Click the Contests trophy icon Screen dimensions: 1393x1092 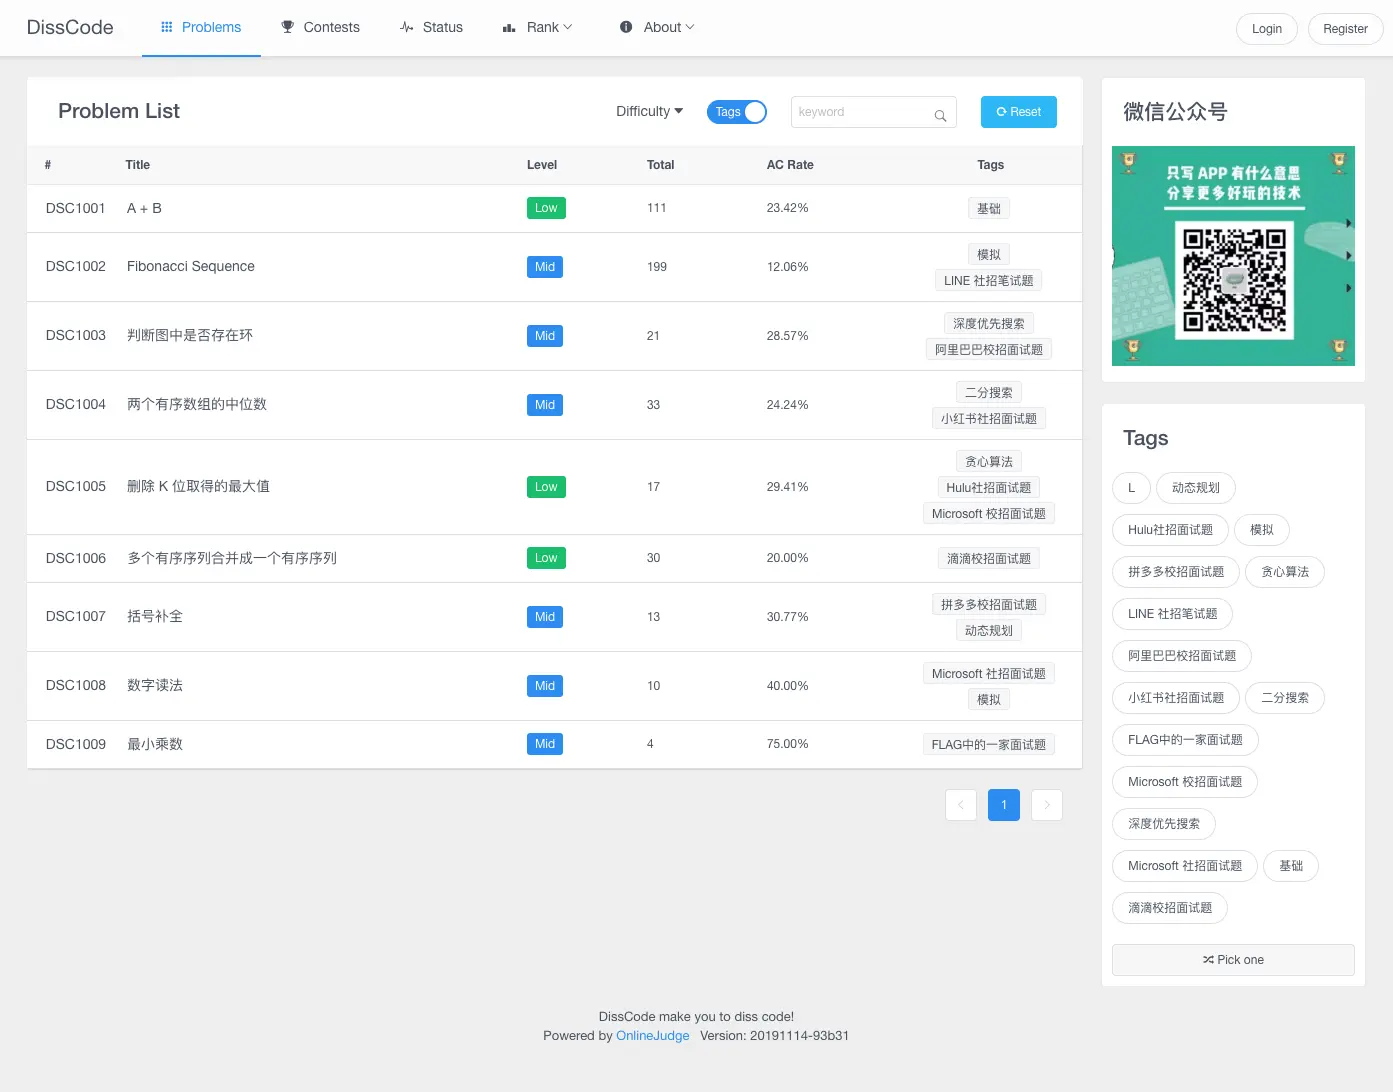click(x=288, y=27)
